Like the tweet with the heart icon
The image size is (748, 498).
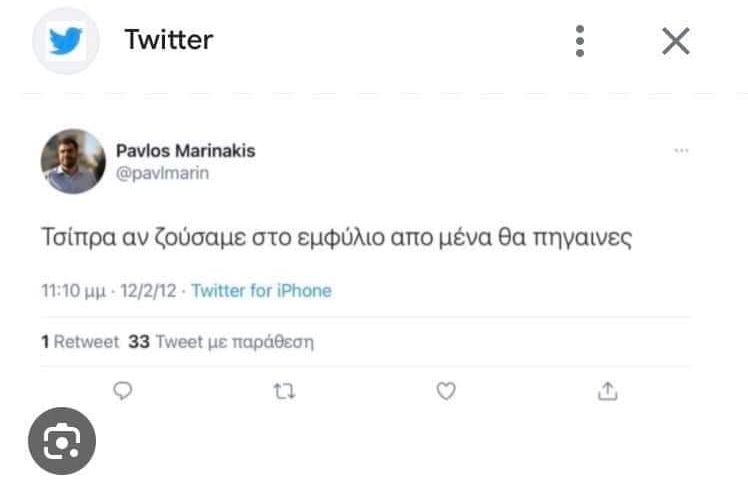[446, 392]
